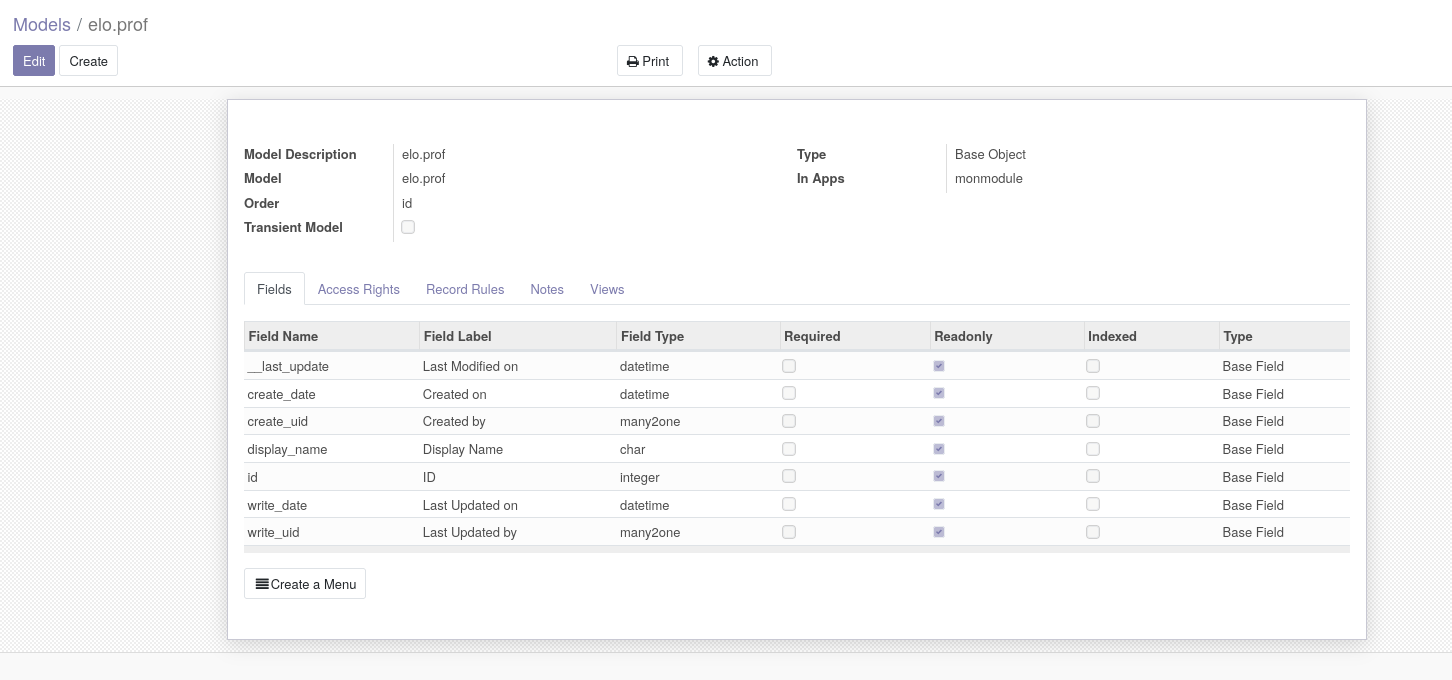This screenshot has height=680, width=1452.
Task: Click the gear icon in Action button
Action: pyautogui.click(x=713, y=62)
